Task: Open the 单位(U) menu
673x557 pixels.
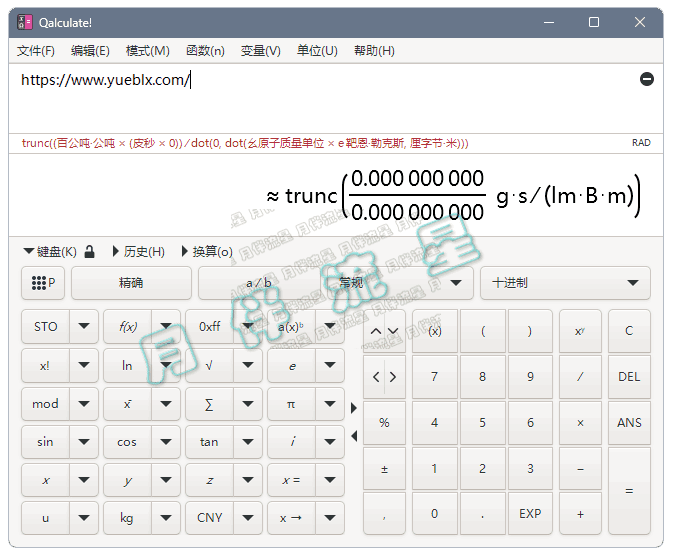Action: click(x=317, y=51)
